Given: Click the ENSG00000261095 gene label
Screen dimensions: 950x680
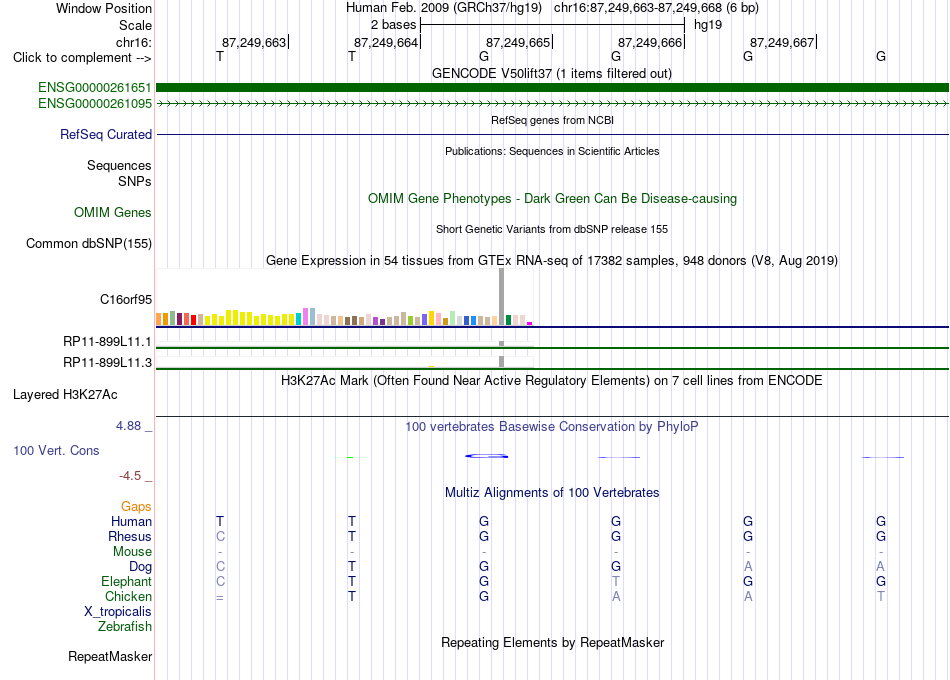Looking at the screenshot, I should coord(95,104).
